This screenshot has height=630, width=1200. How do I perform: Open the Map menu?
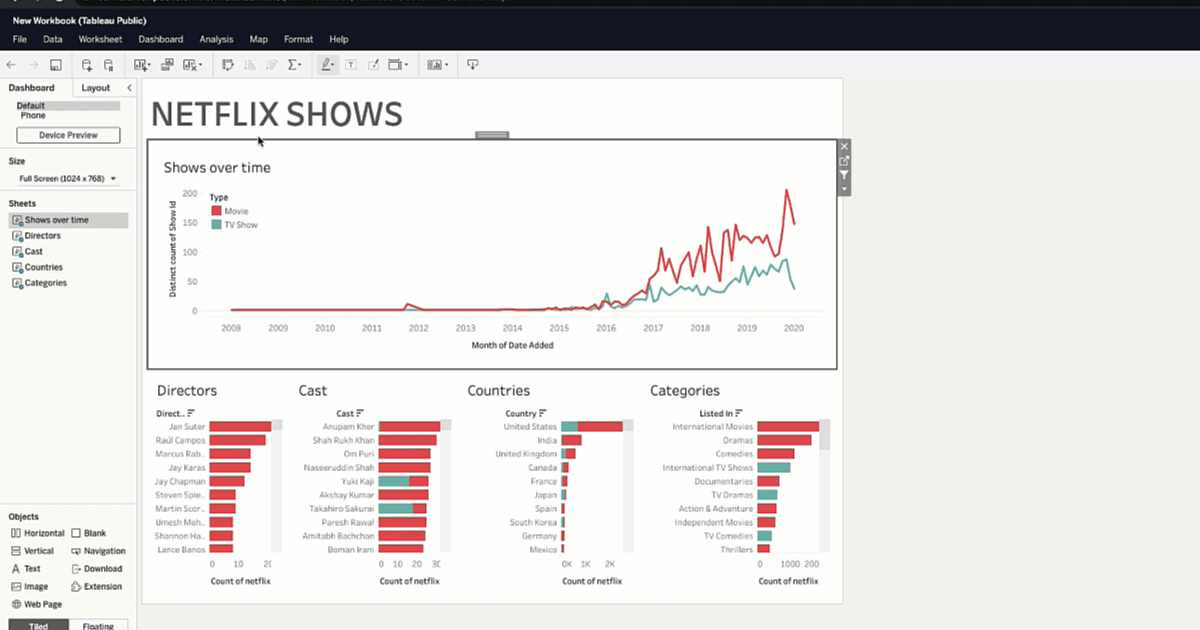click(x=259, y=39)
